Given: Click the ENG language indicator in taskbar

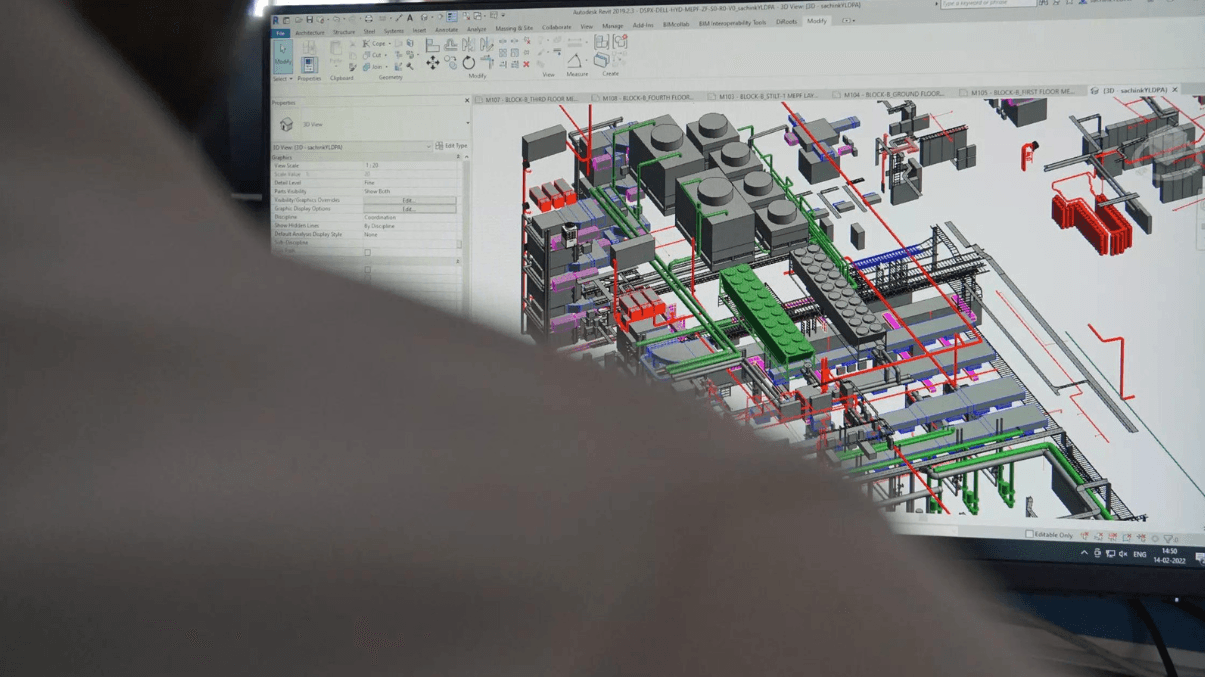Looking at the screenshot, I should (1139, 555).
